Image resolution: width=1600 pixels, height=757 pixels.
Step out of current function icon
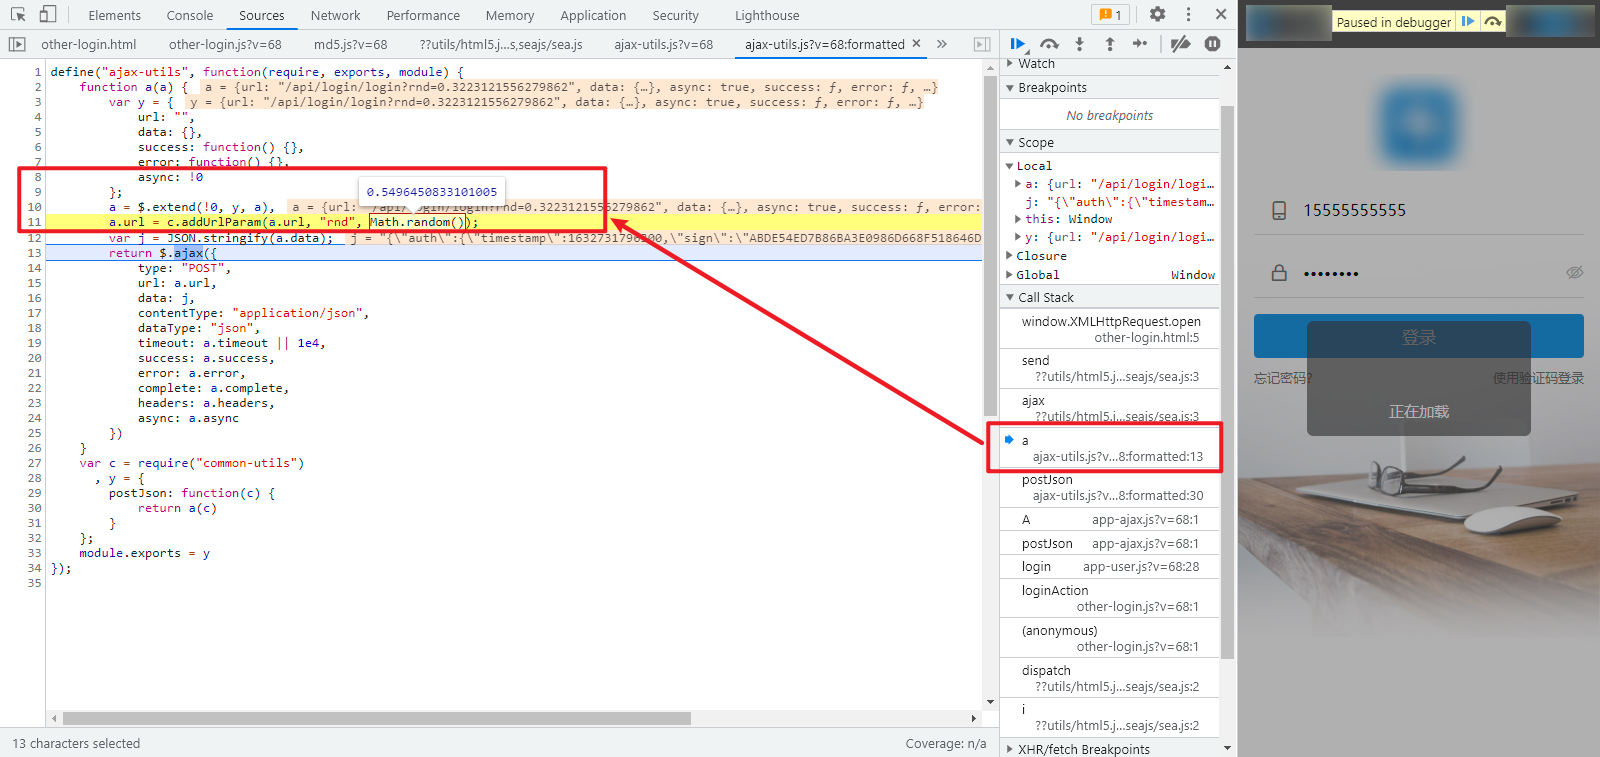point(1109,44)
